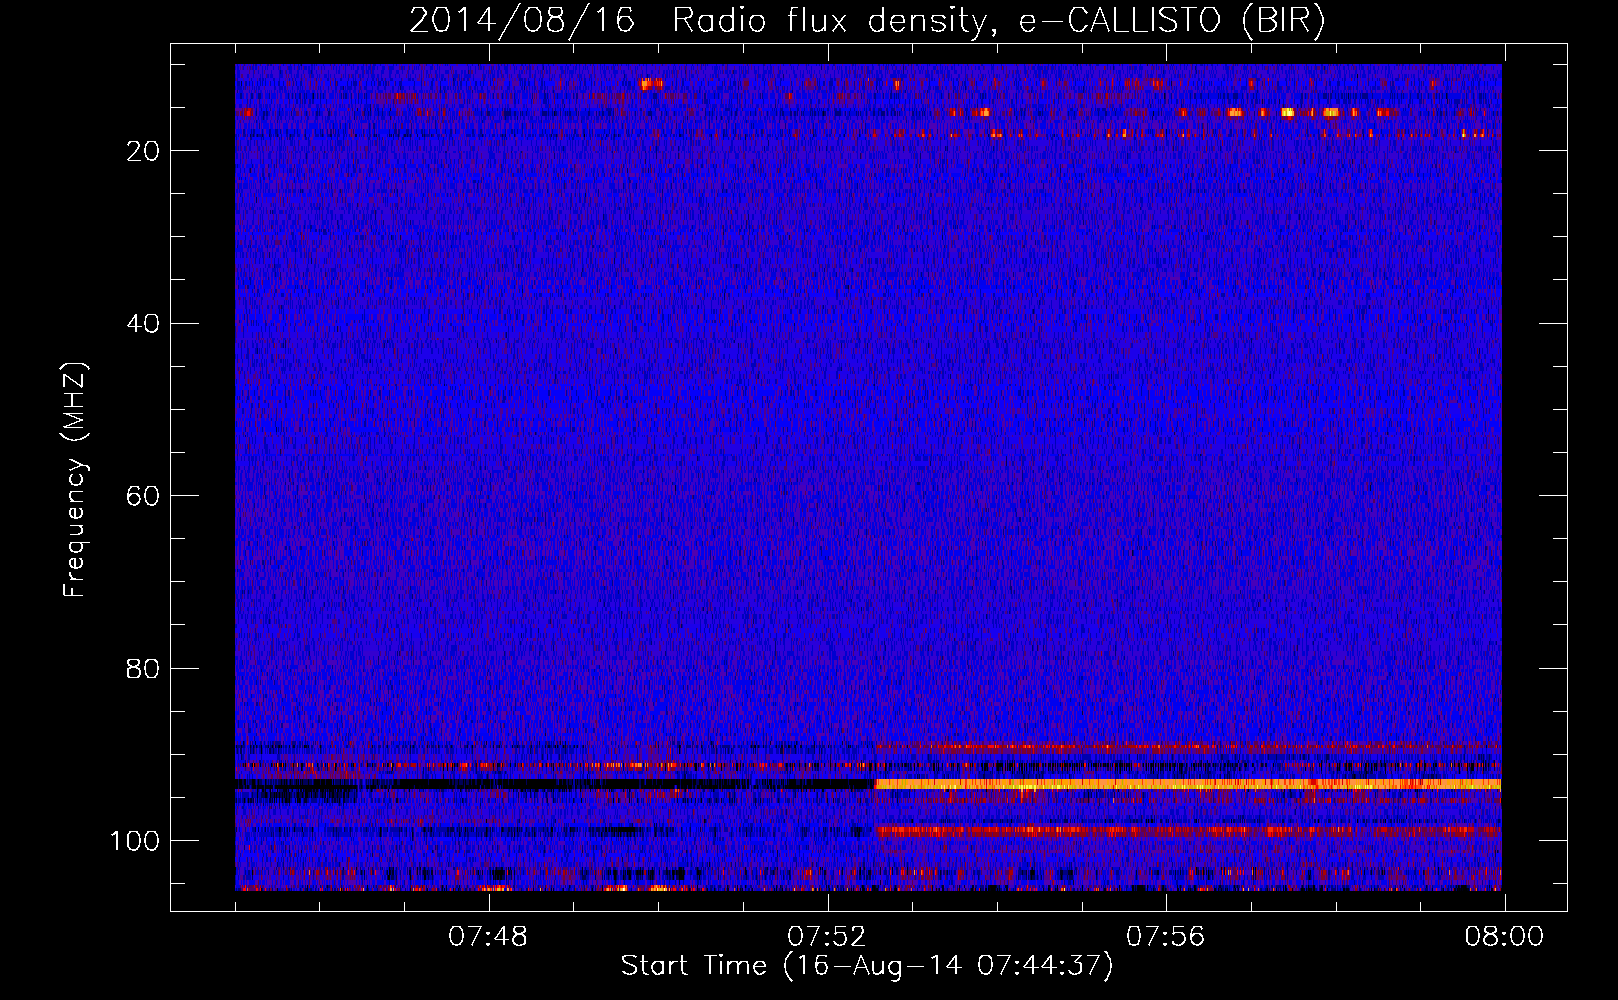Click the 08:00 time tick label
This screenshot has height=1000, width=1618.
[1504, 937]
